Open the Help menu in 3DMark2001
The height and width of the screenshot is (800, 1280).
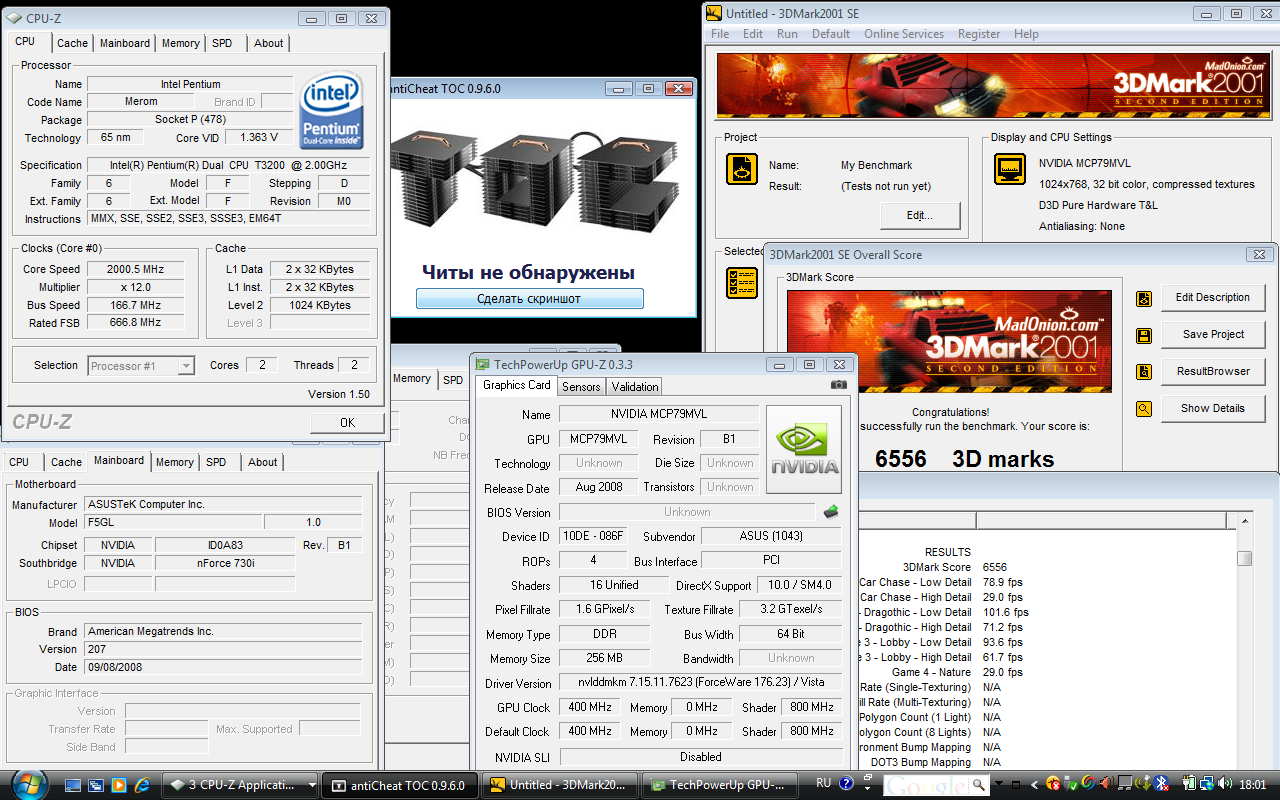[1026, 34]
